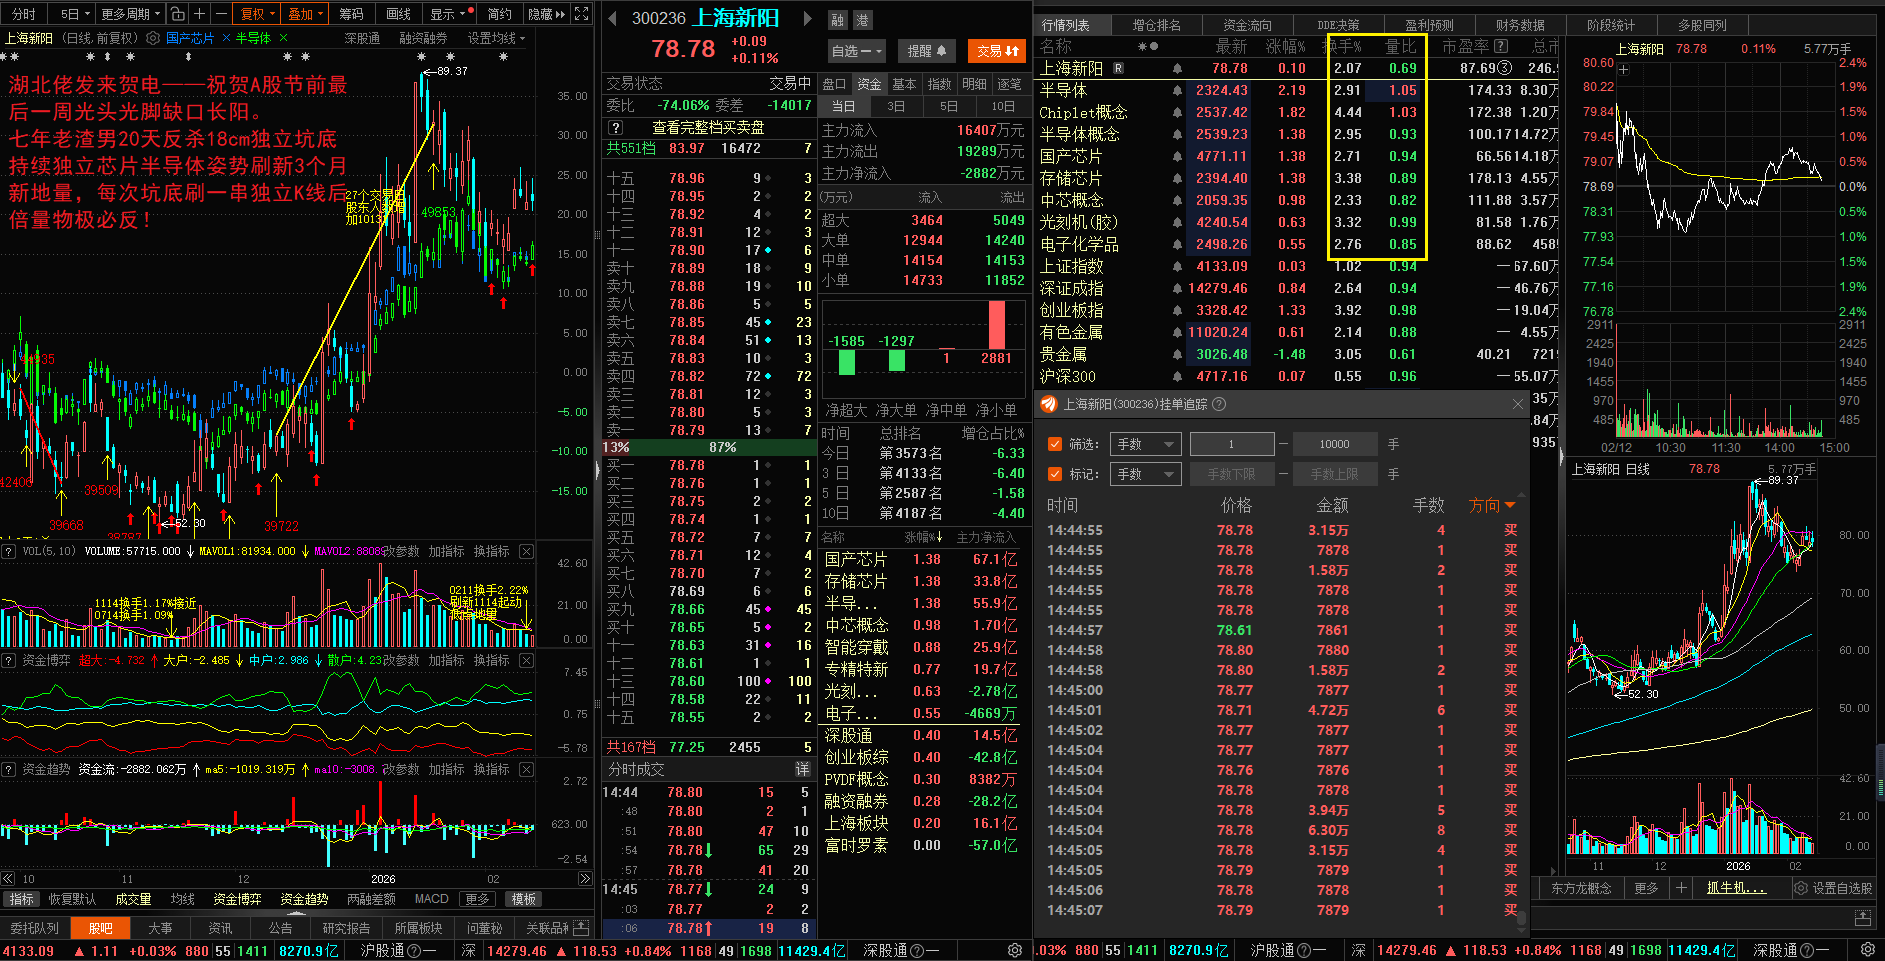Screen dimensions: 1885x961
Task: Remove 半导体 overlay with its X
Action: click(283, 38)
